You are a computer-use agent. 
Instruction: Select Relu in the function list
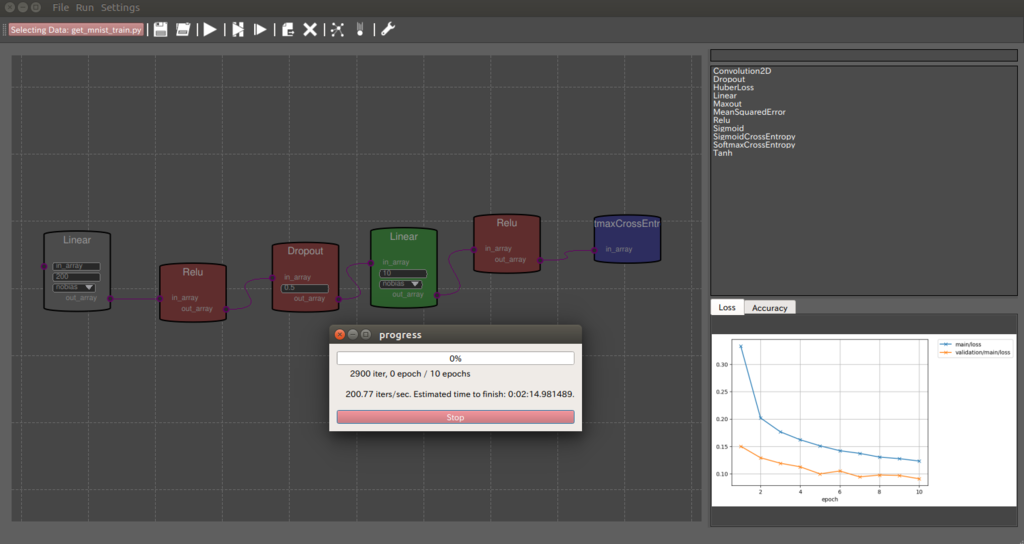tap(722, 120)
